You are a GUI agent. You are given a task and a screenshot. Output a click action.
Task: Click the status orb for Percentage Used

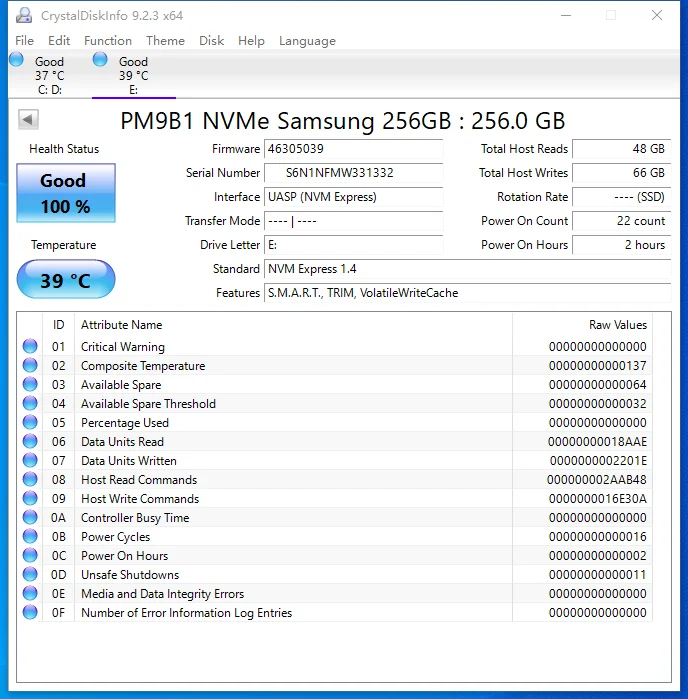point(30,423)
